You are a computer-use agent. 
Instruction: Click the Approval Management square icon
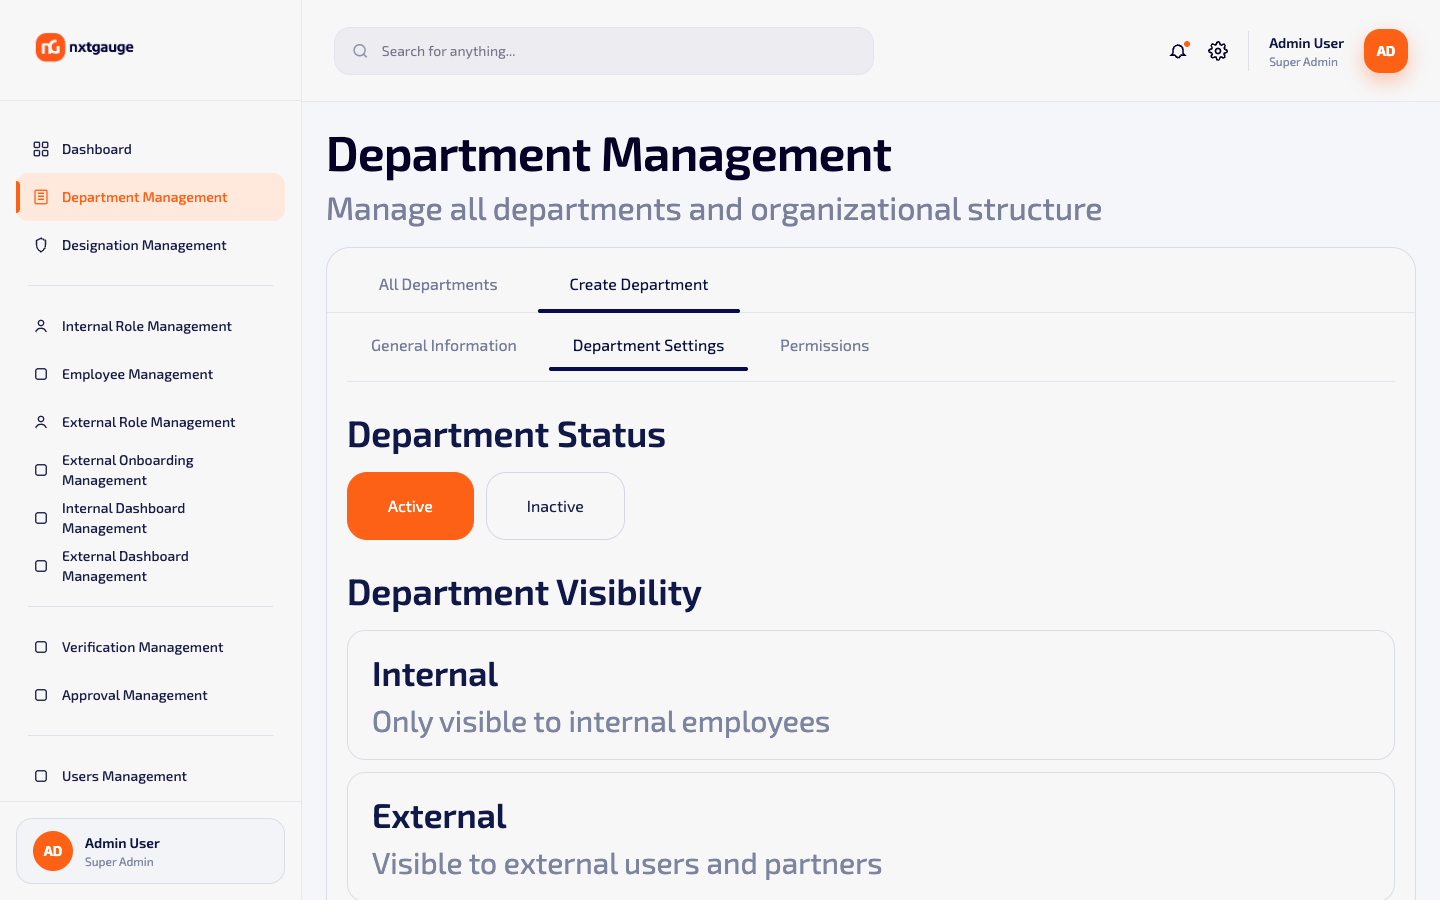coord(41,695)
